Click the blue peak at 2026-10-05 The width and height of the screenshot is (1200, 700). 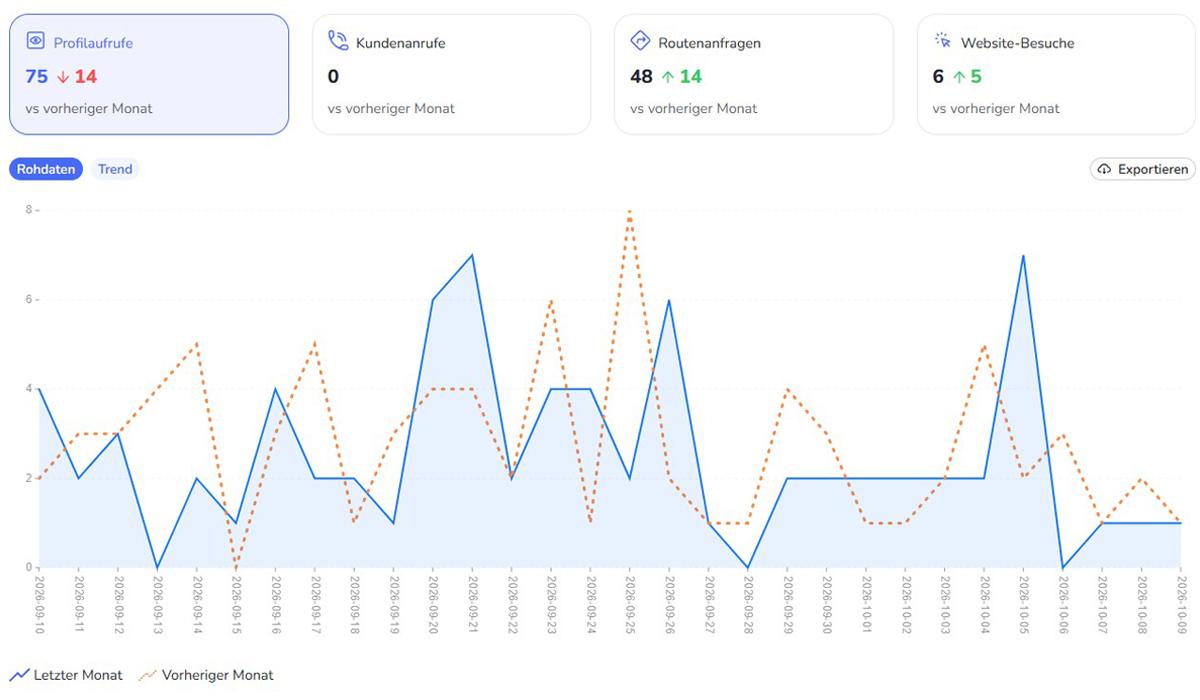click(1023, 255)
